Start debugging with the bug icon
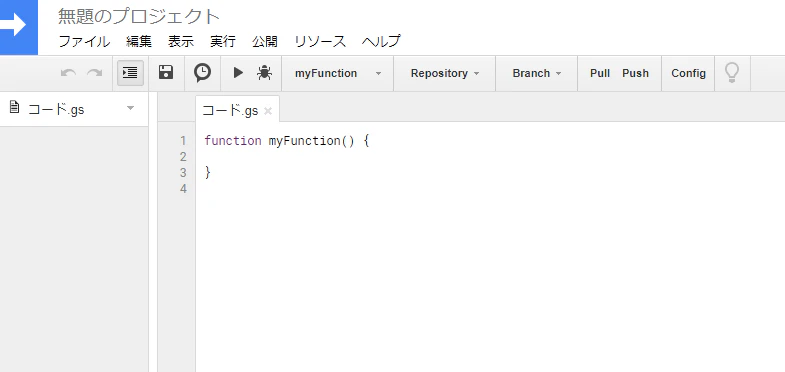Screen dimensions: 785x372 264,73
